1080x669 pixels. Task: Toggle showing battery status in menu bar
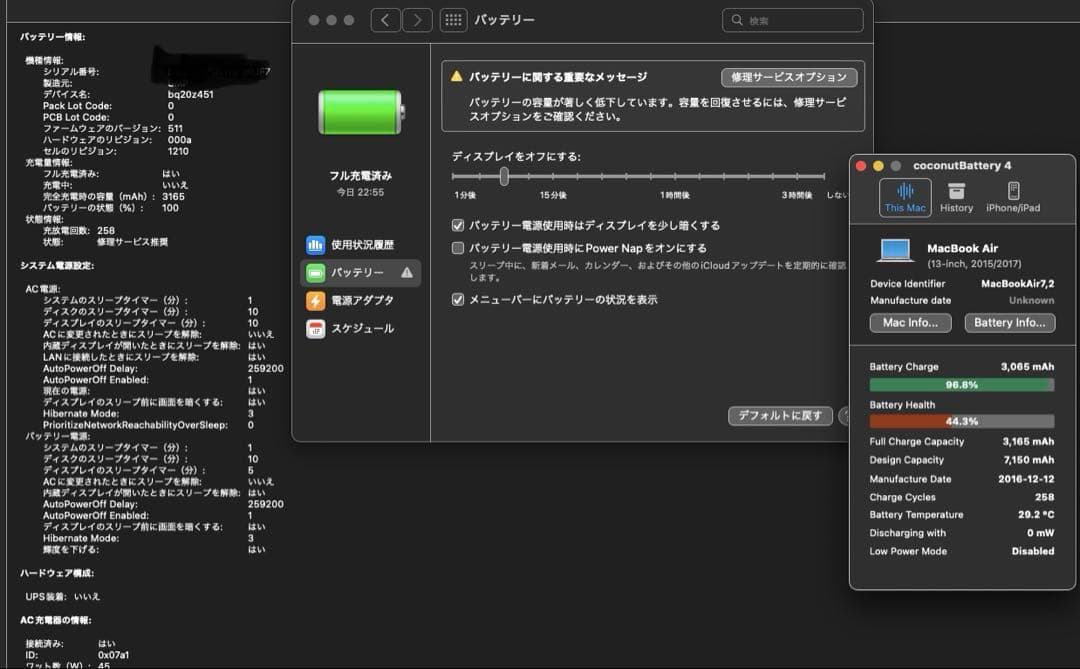[x=457, y=300]
